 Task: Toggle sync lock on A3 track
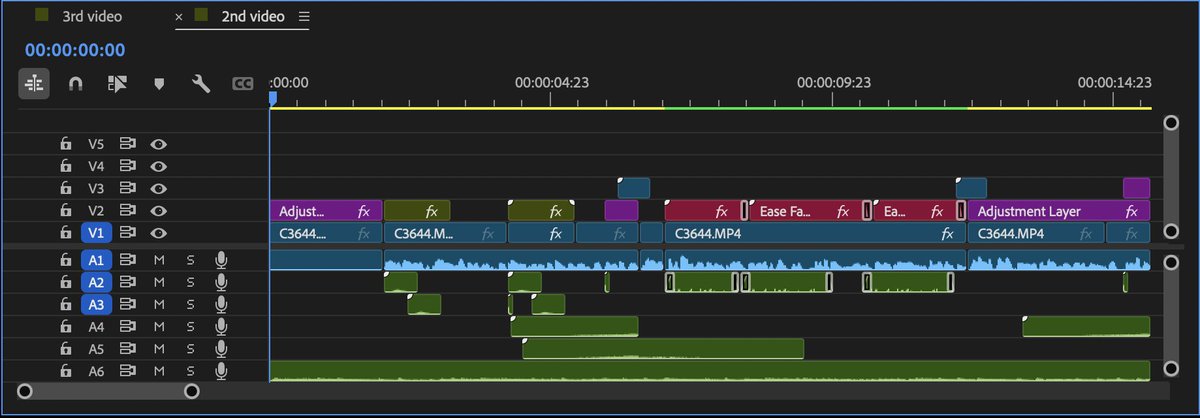tap(127, 304)
